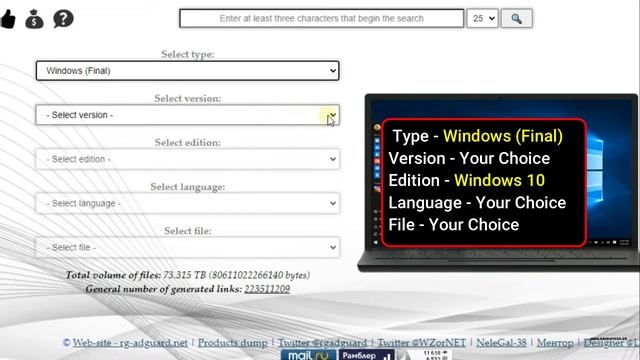
Task: Click the magnifier search button
Action: tap(516, 18)
